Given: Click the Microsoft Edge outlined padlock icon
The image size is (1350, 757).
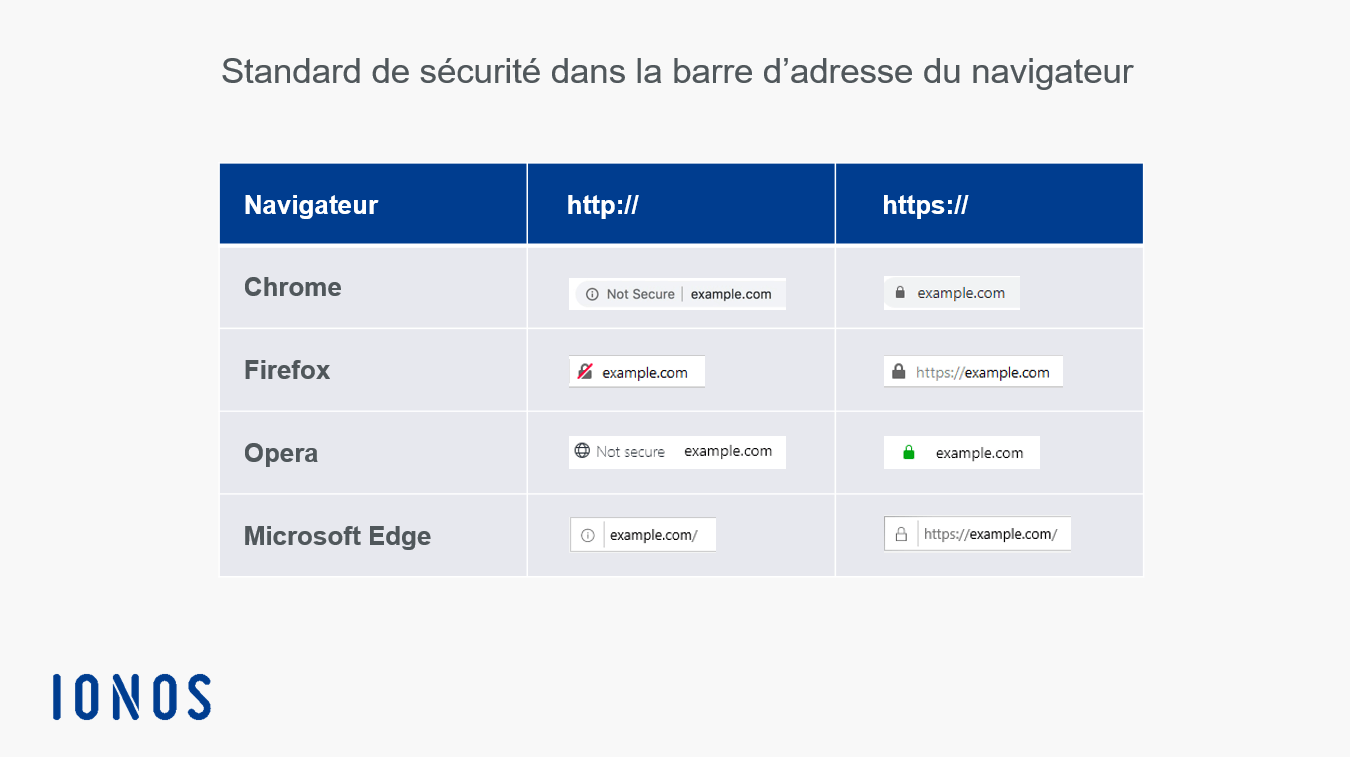Looking at the screenshot, I should point(901,534).
